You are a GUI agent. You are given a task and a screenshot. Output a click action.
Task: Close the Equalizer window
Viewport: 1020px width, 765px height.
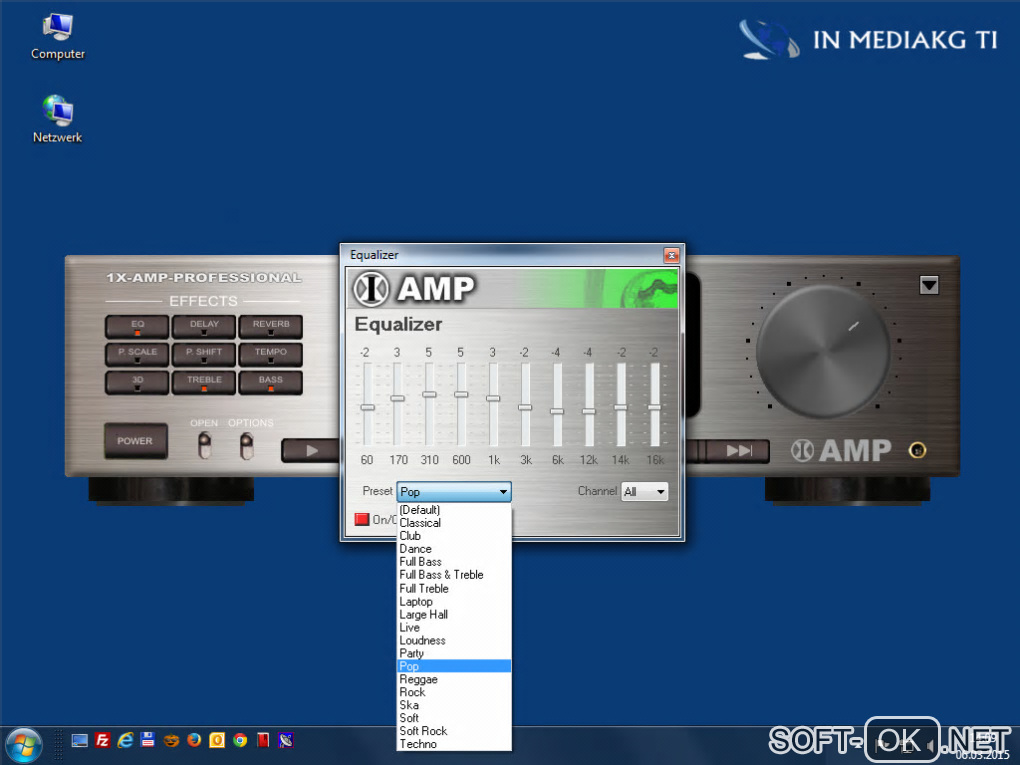coord(671,255)
